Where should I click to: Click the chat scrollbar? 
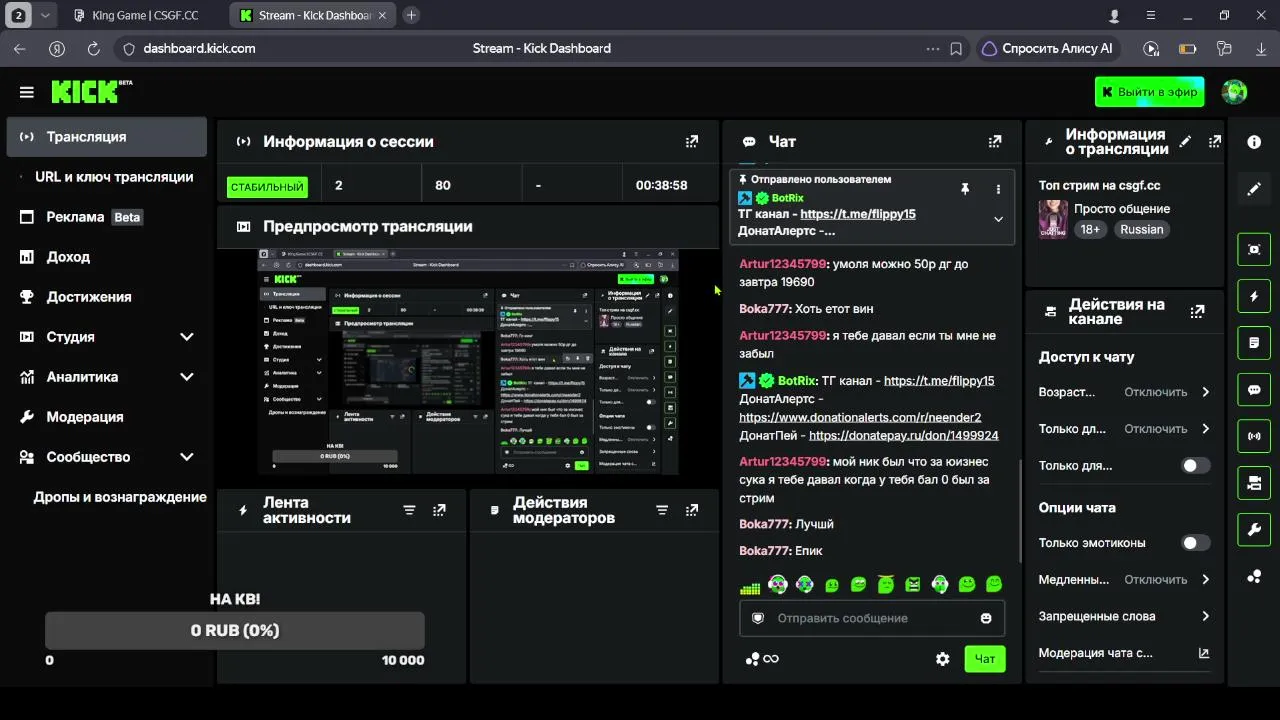tap(1020, 510)
